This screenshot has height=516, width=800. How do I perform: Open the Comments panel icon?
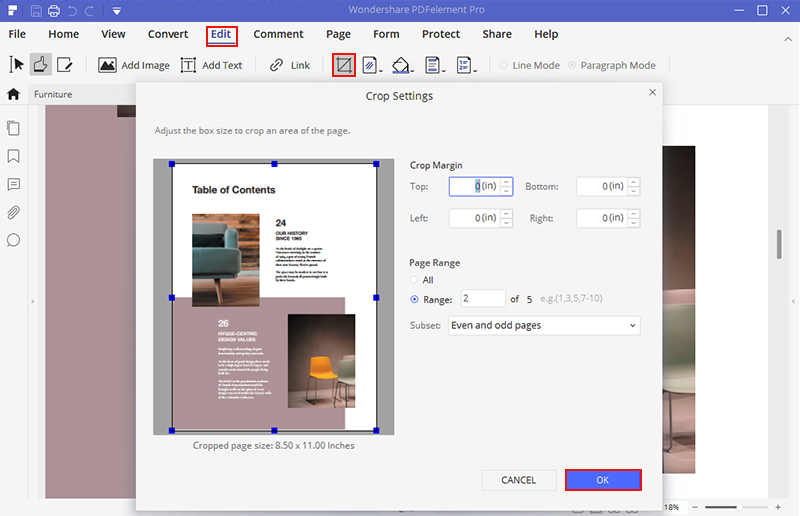point(14,184)
